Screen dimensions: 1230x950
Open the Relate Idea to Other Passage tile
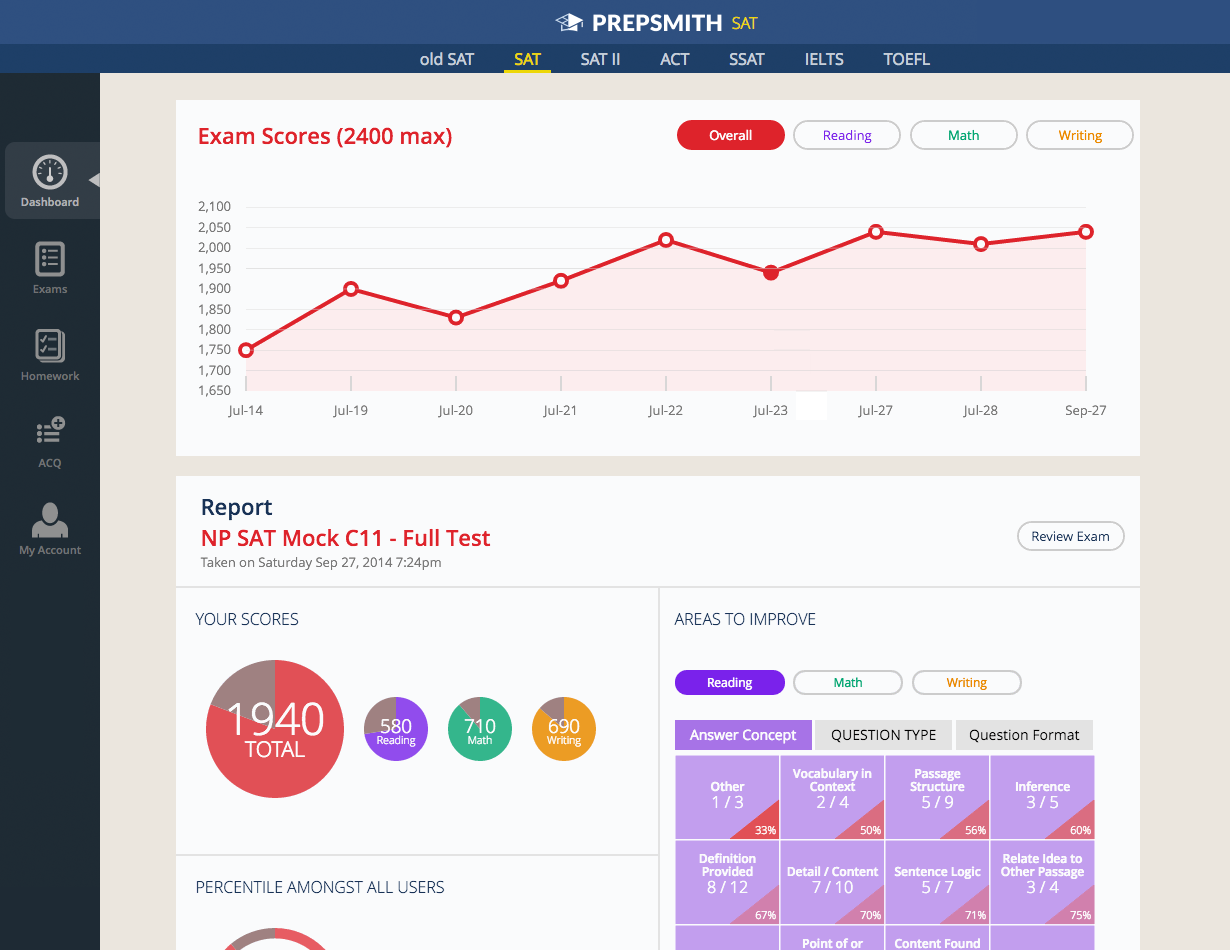click(1042, 882)
